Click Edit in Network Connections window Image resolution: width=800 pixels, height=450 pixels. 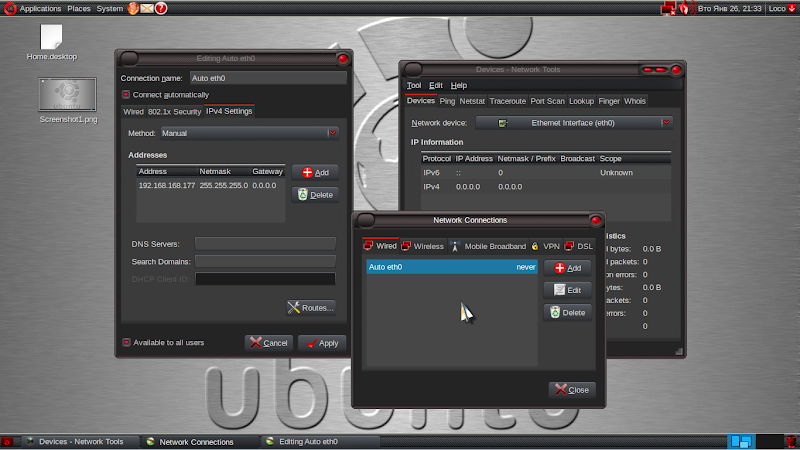(x=567, y=290)
